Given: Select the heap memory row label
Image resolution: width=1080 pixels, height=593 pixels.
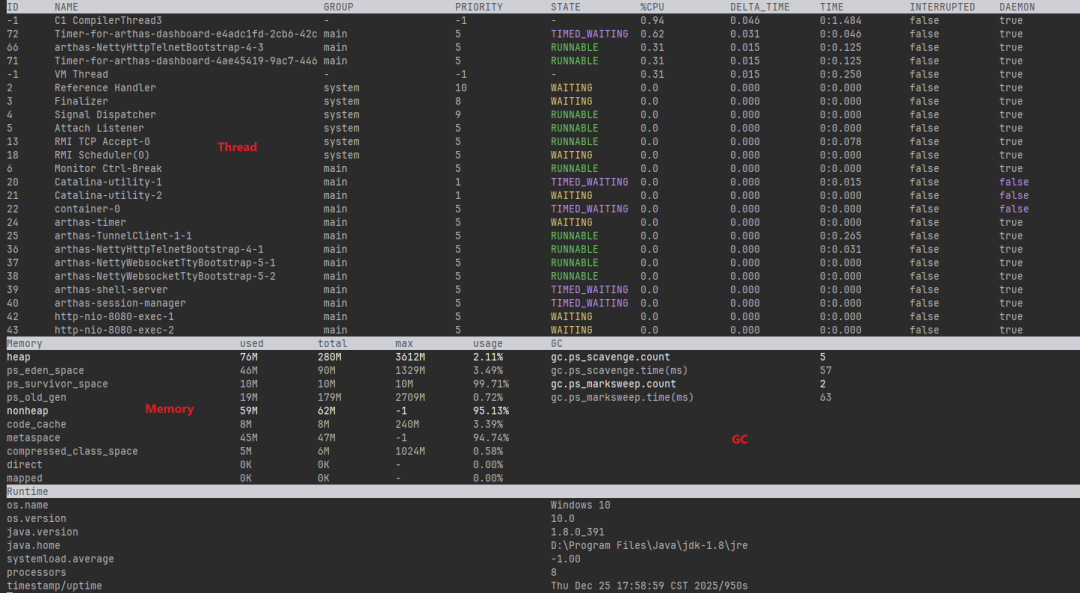Looking at the screenshot, I should [x=19, y=357].
